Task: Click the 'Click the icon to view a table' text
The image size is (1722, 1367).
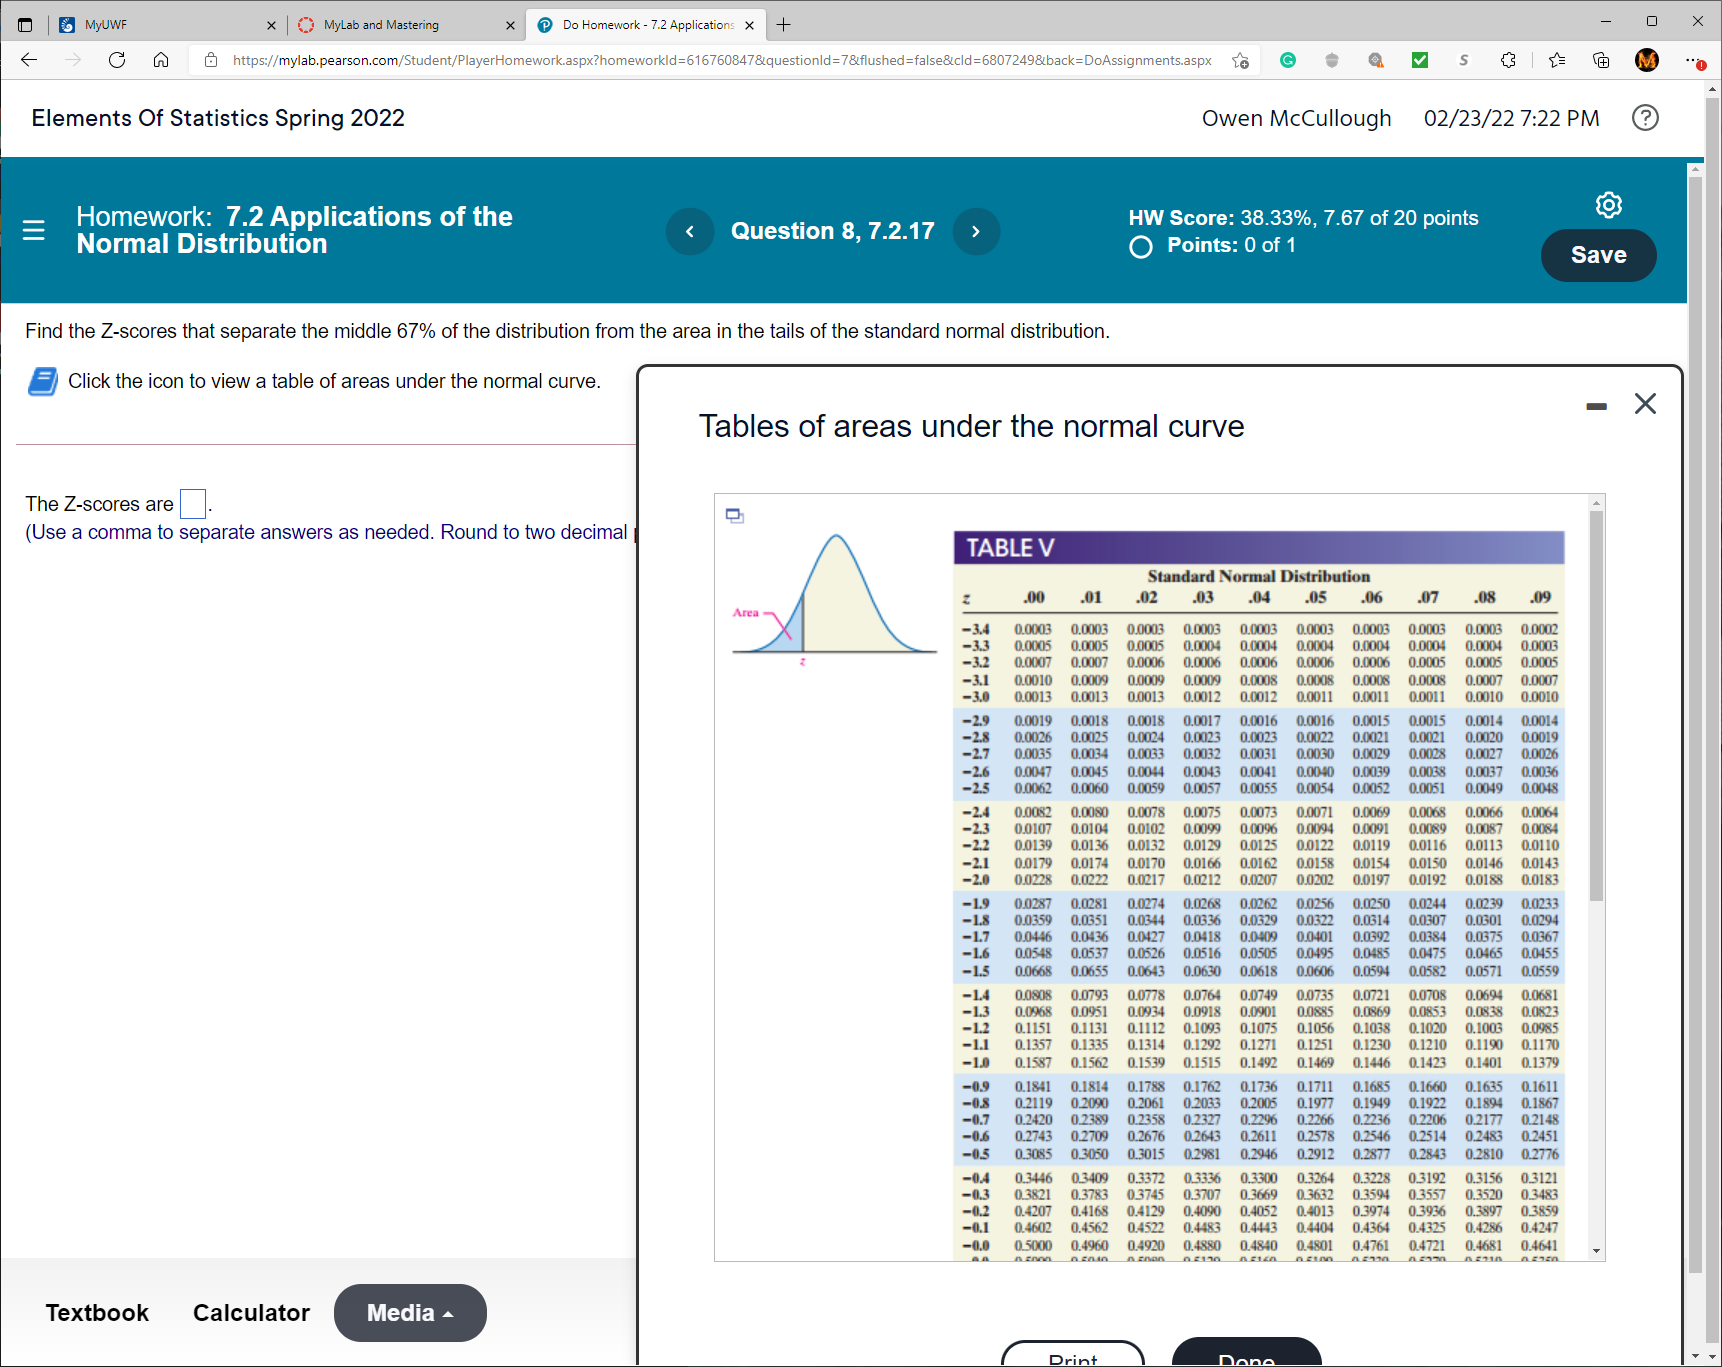Action: click(334, 381)
